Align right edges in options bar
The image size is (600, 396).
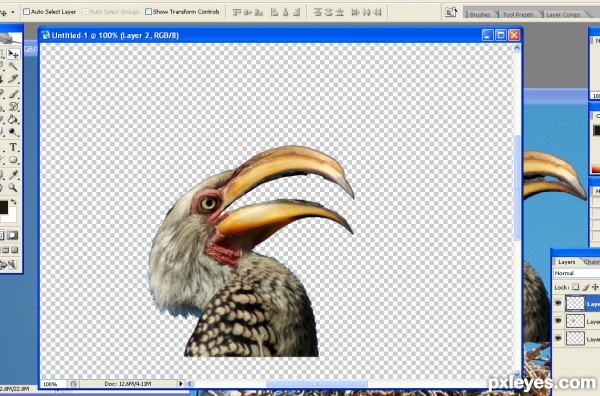tap(297, 12)
